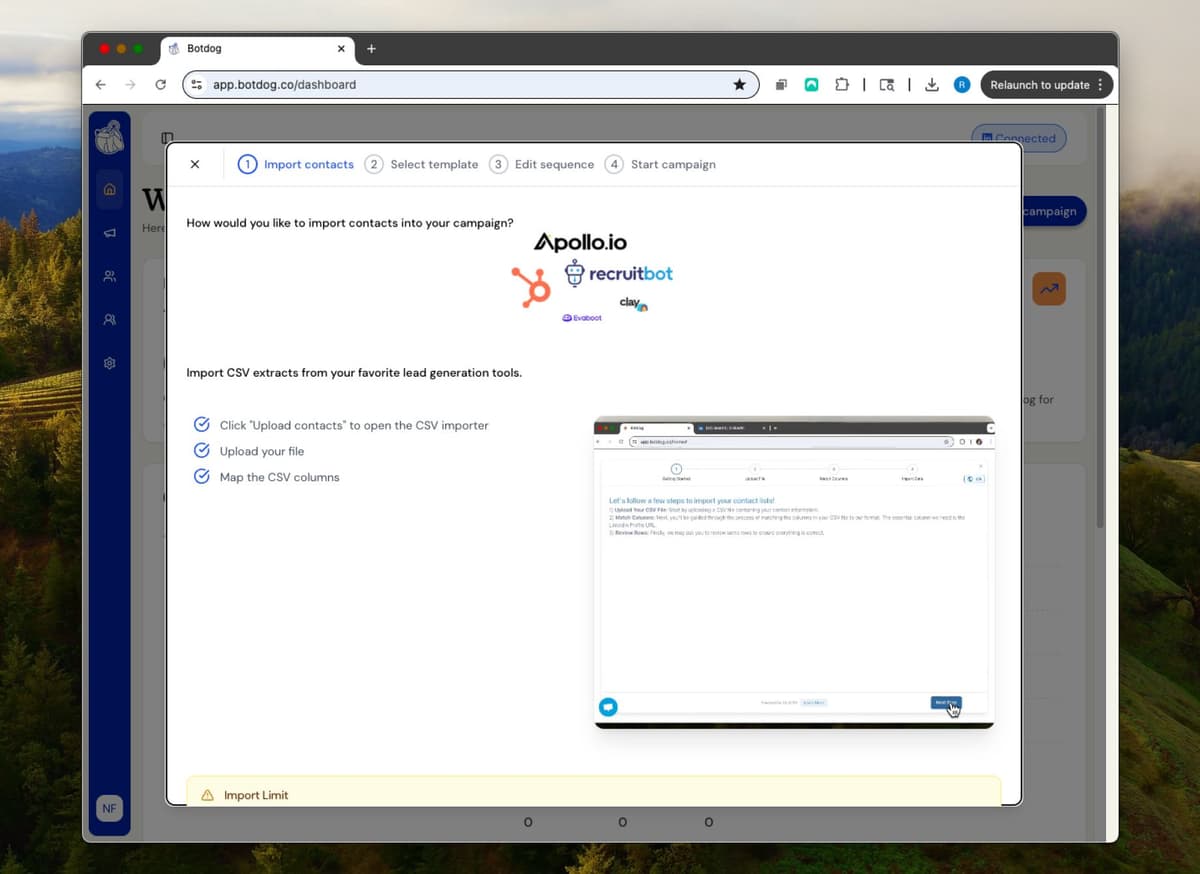Click the browser forward arrow
Viewport: 1200px width, 874px height.
(130, 85)
